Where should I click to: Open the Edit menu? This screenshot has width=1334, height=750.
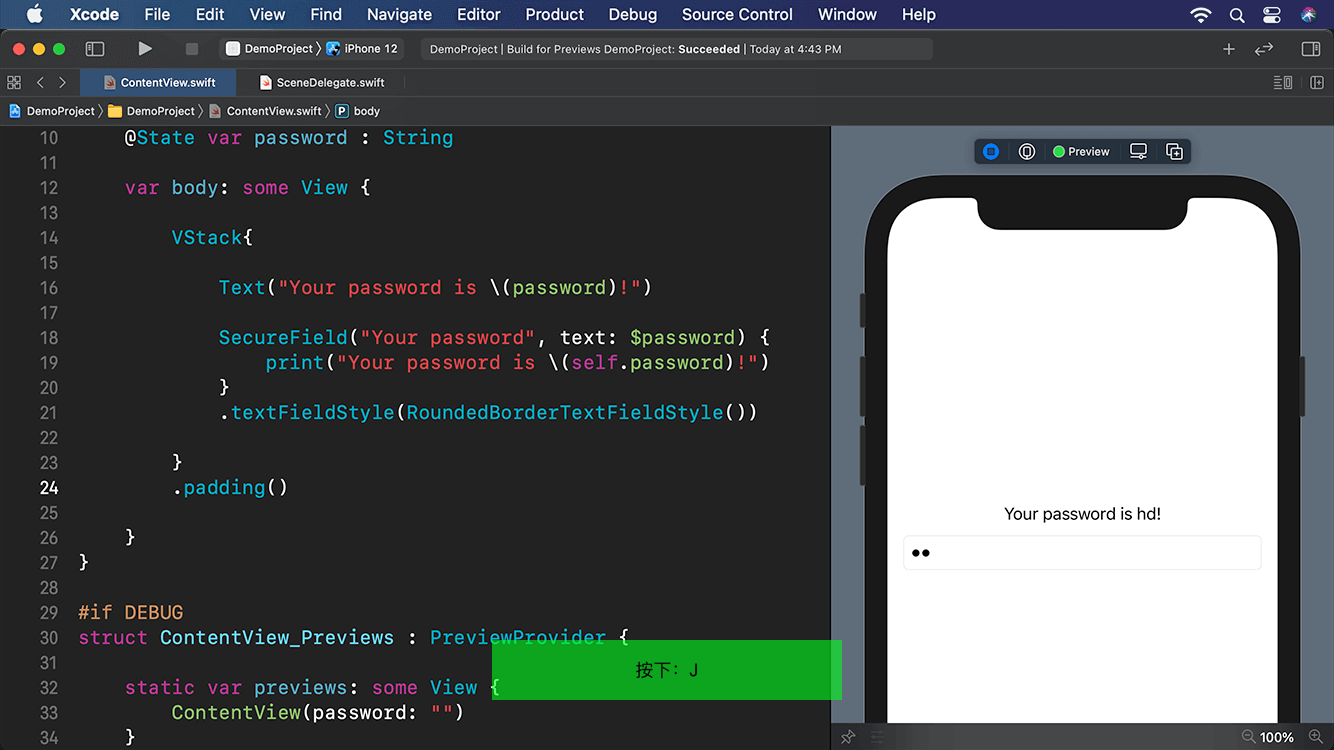(210, 14)
